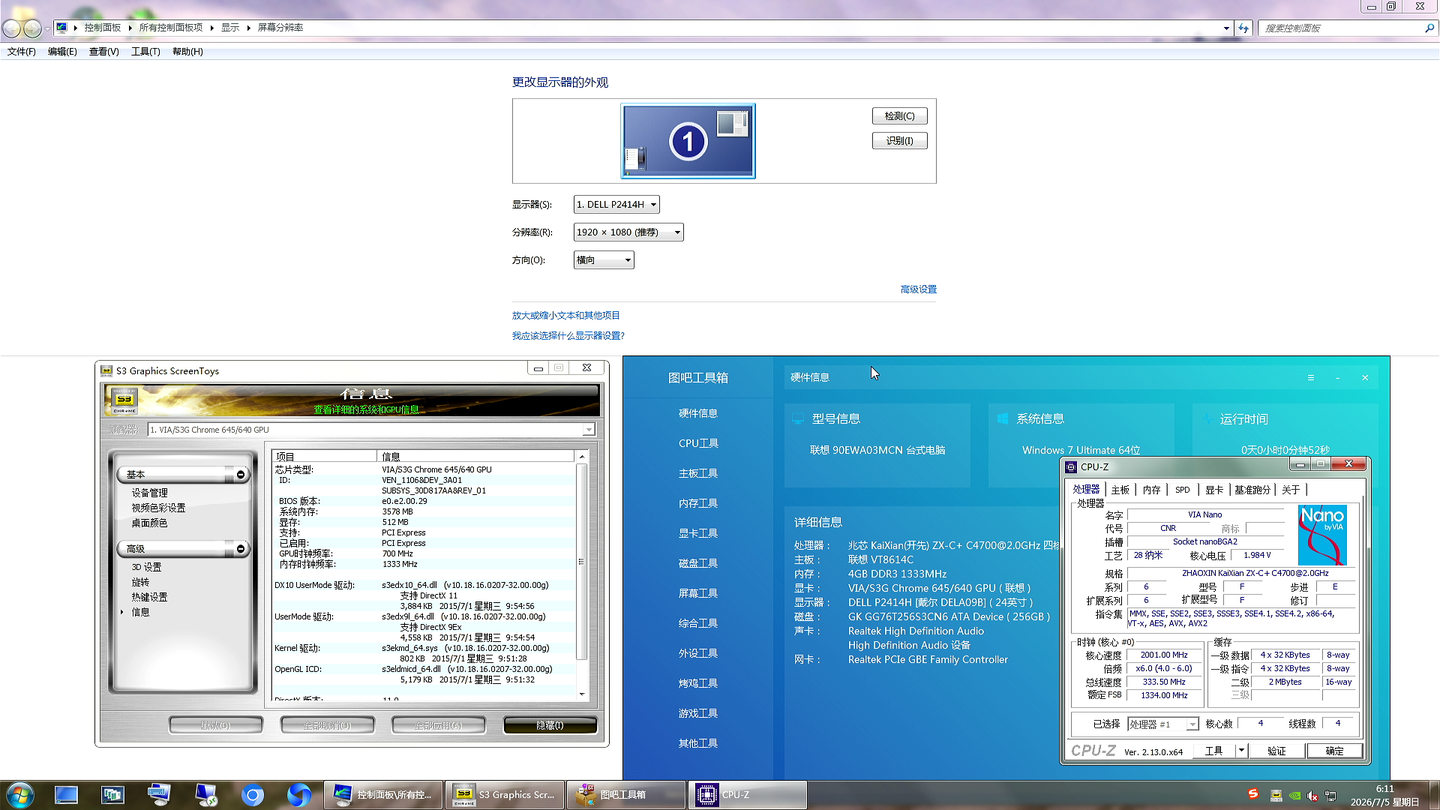Open the 文件(F) menu
Screen dimensions: 1440x810
(22, 52)
